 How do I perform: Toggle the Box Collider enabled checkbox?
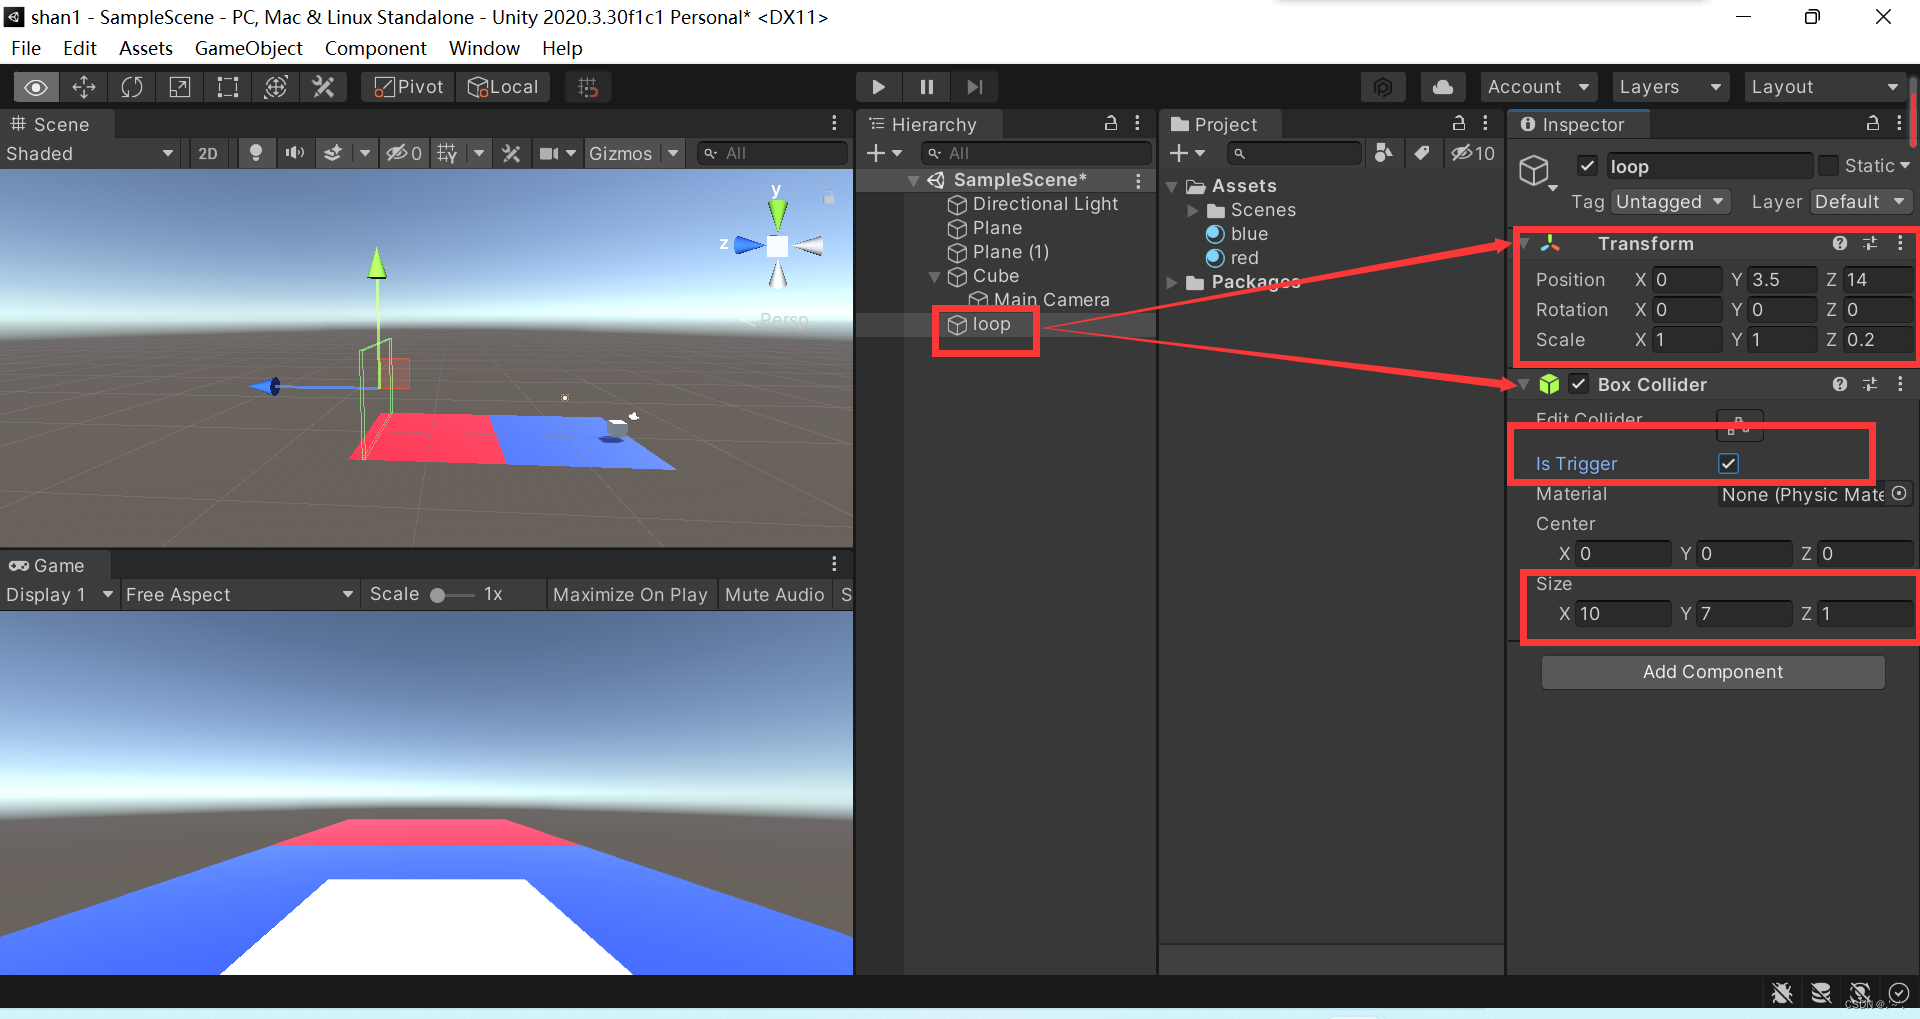point(1578,384)
